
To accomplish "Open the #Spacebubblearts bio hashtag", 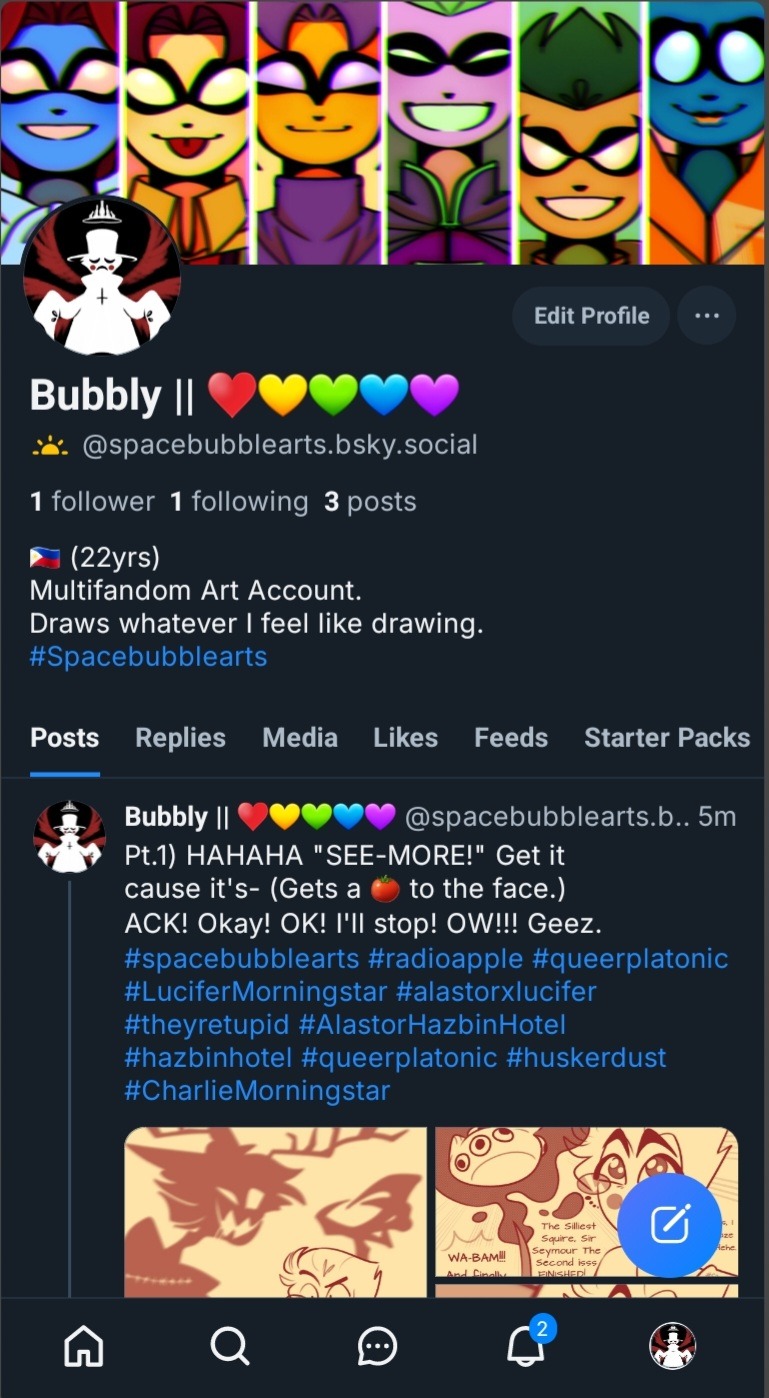I will coord(148,657).
